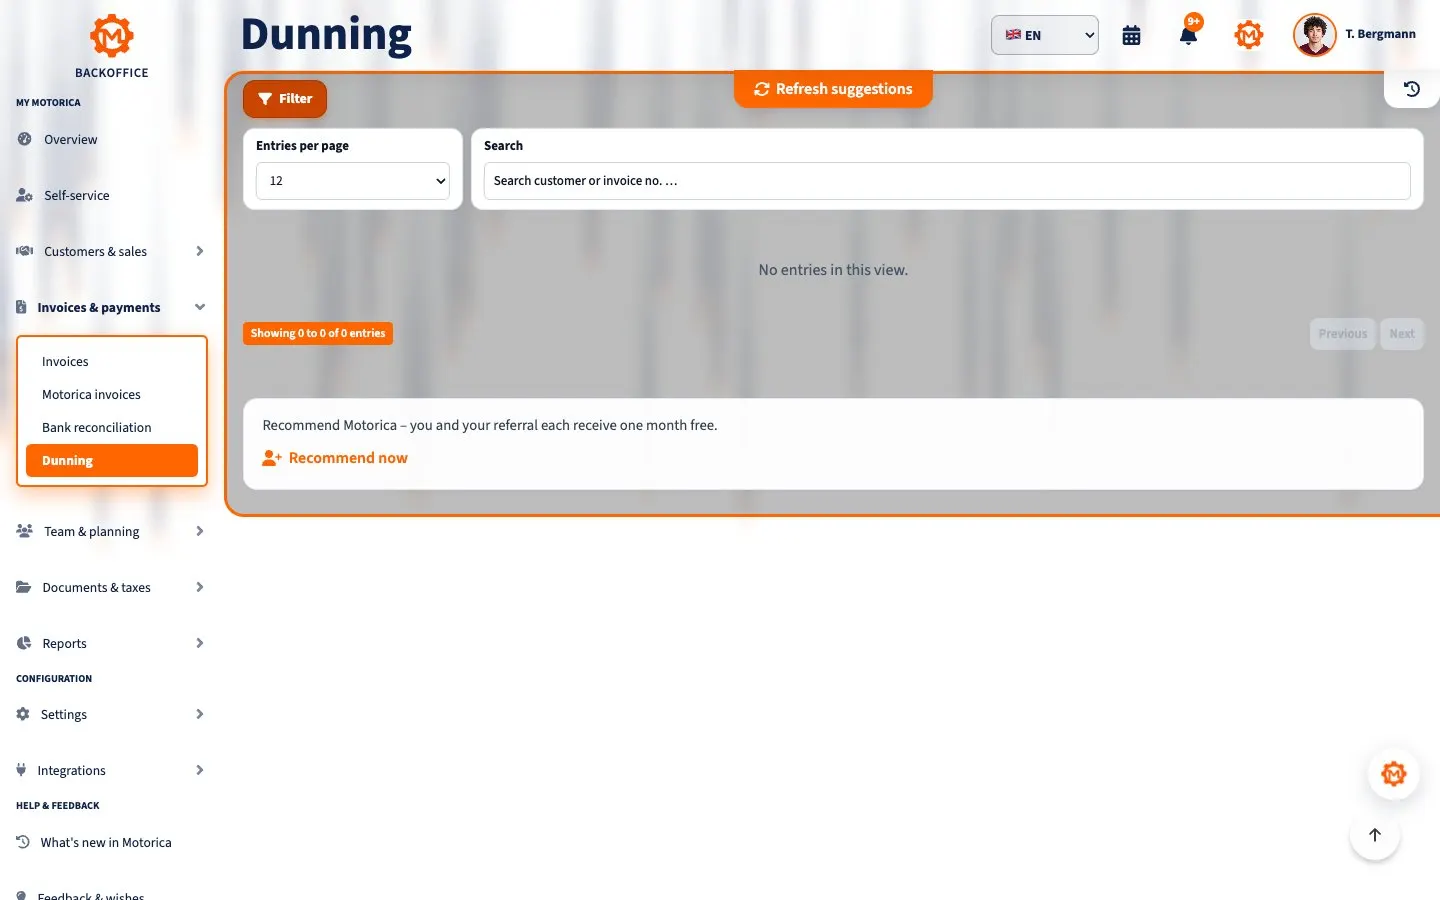Open T. Bergmann profile avatar
Viewport: 1440px width, 900px height.
(x=1314, y=35)
